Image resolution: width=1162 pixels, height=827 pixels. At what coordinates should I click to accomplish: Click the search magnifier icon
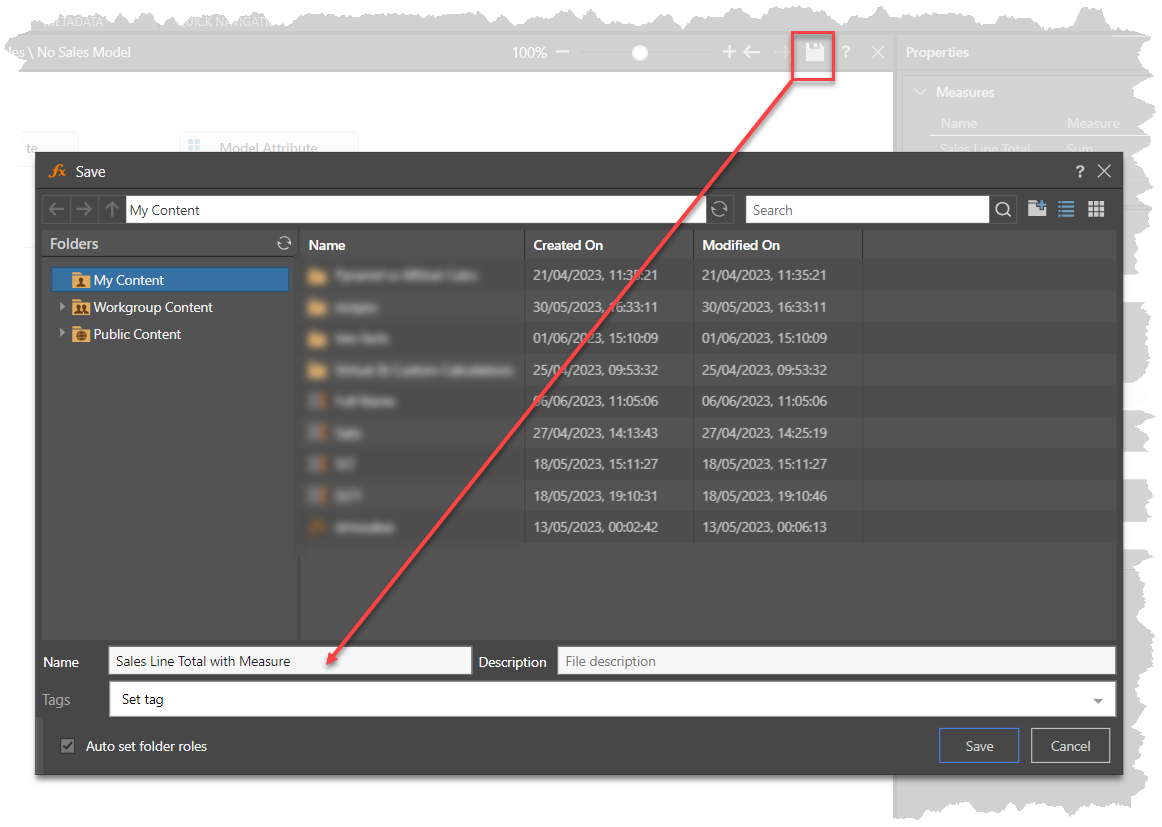click(1003, 210)
